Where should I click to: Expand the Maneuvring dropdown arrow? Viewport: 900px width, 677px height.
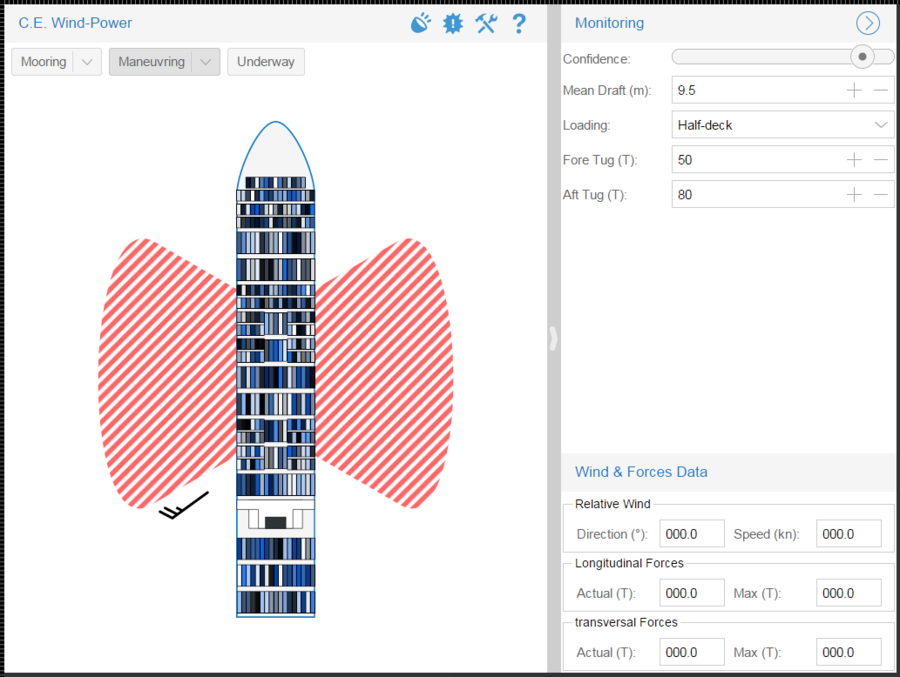(205, 62)
